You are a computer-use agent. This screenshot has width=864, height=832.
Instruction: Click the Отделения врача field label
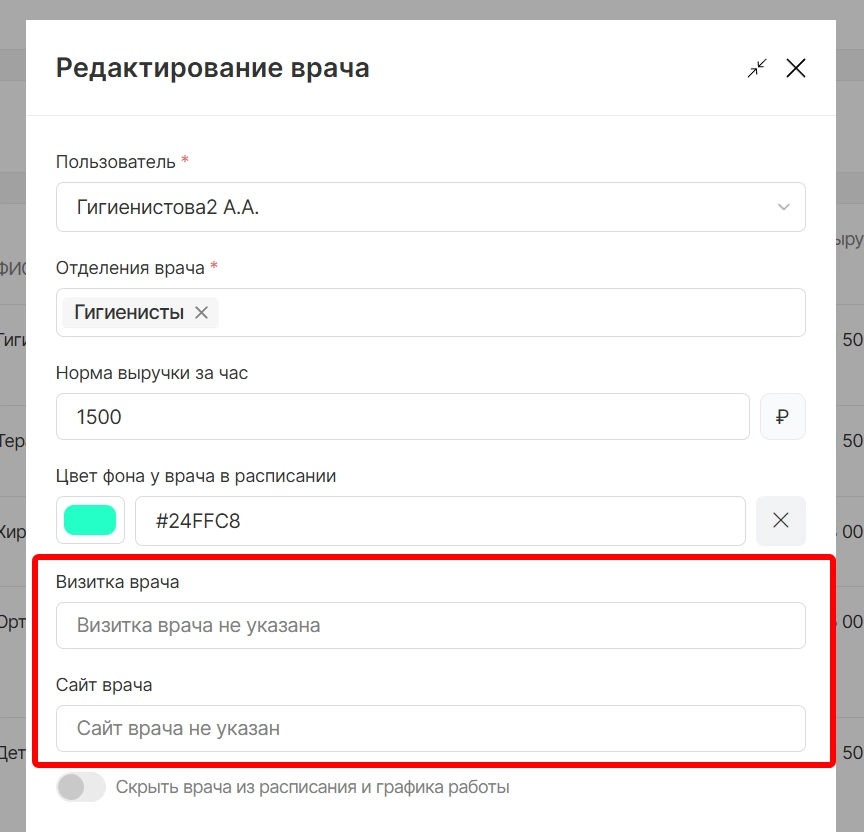point(130,267)
